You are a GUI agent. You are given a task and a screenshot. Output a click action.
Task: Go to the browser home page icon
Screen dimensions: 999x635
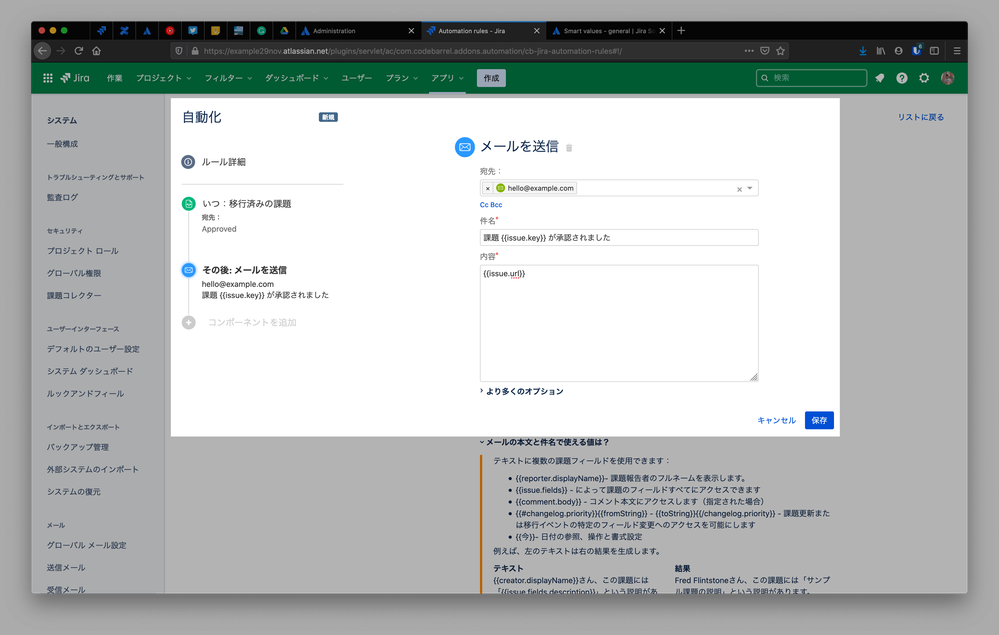tap(96, 50)
